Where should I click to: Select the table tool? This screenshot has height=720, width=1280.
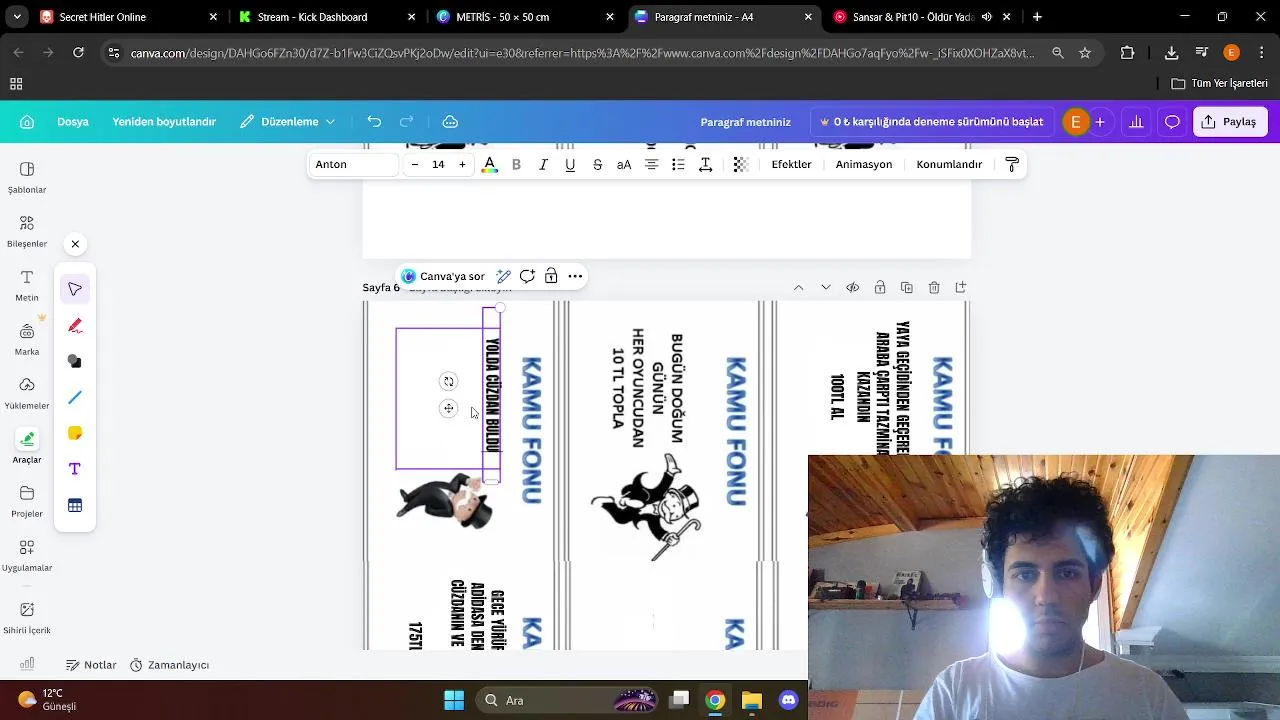coord(75,505)
